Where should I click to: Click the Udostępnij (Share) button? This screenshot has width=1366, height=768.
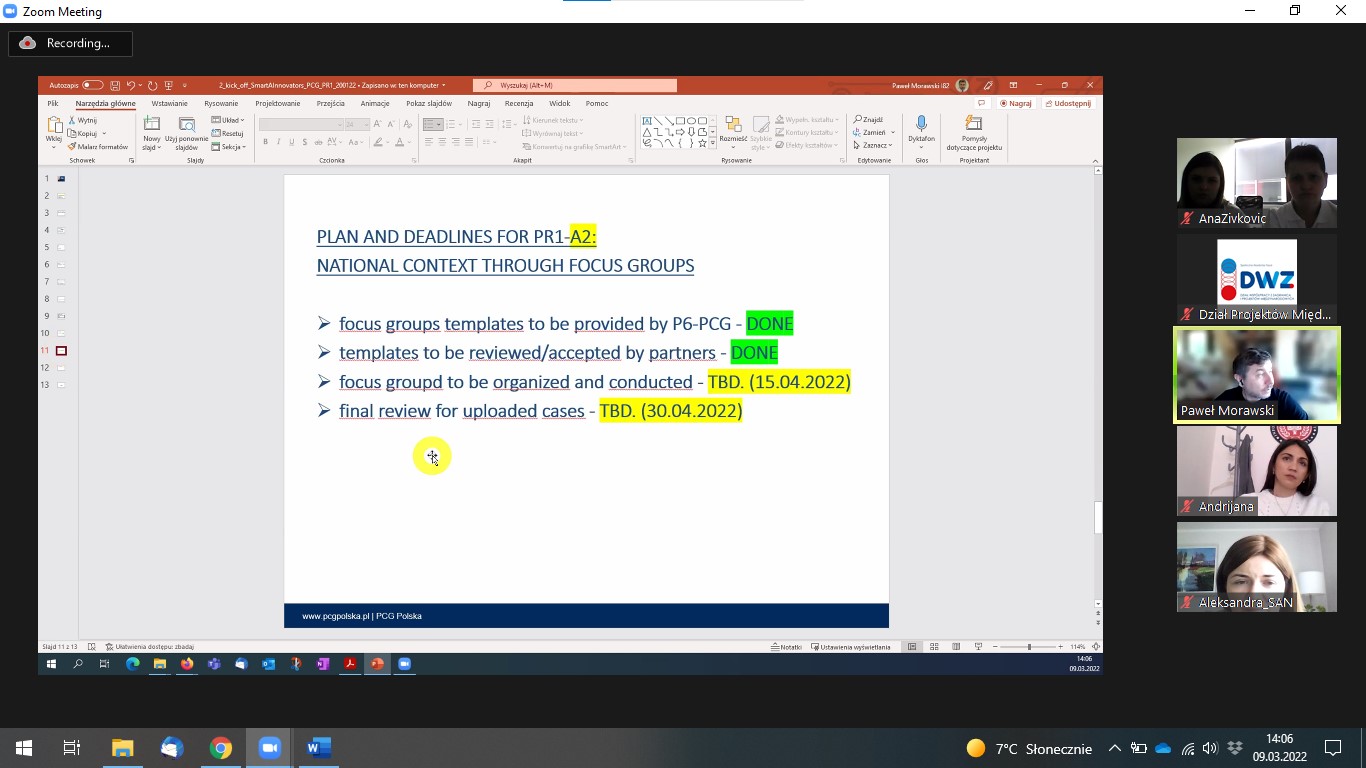tap(1068, 103)
